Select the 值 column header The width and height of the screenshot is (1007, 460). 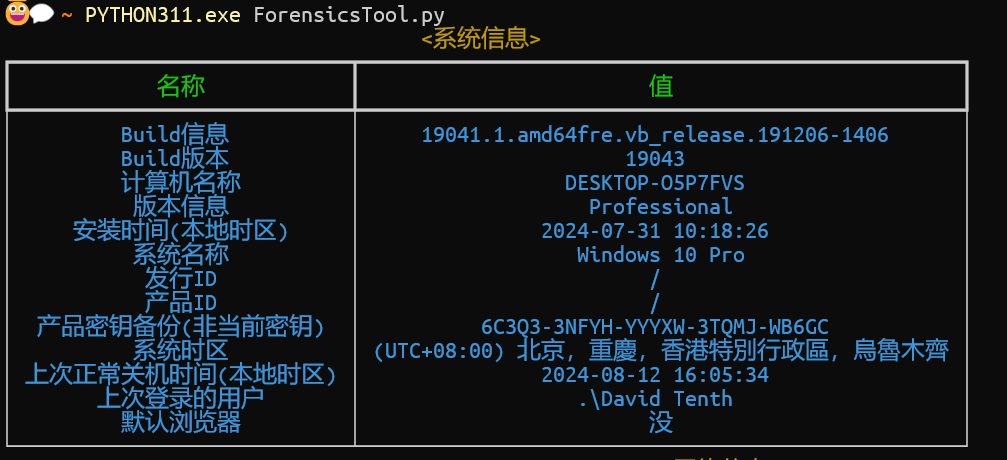click(x=661, y=86)
